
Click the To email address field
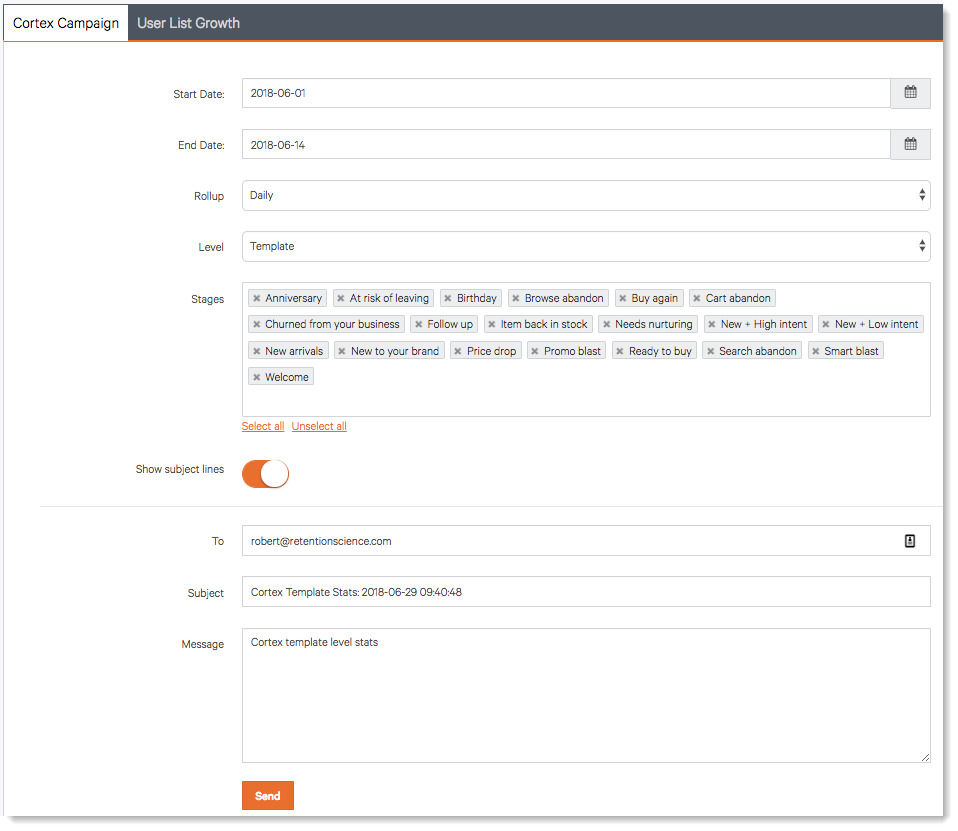pos(586,541)
